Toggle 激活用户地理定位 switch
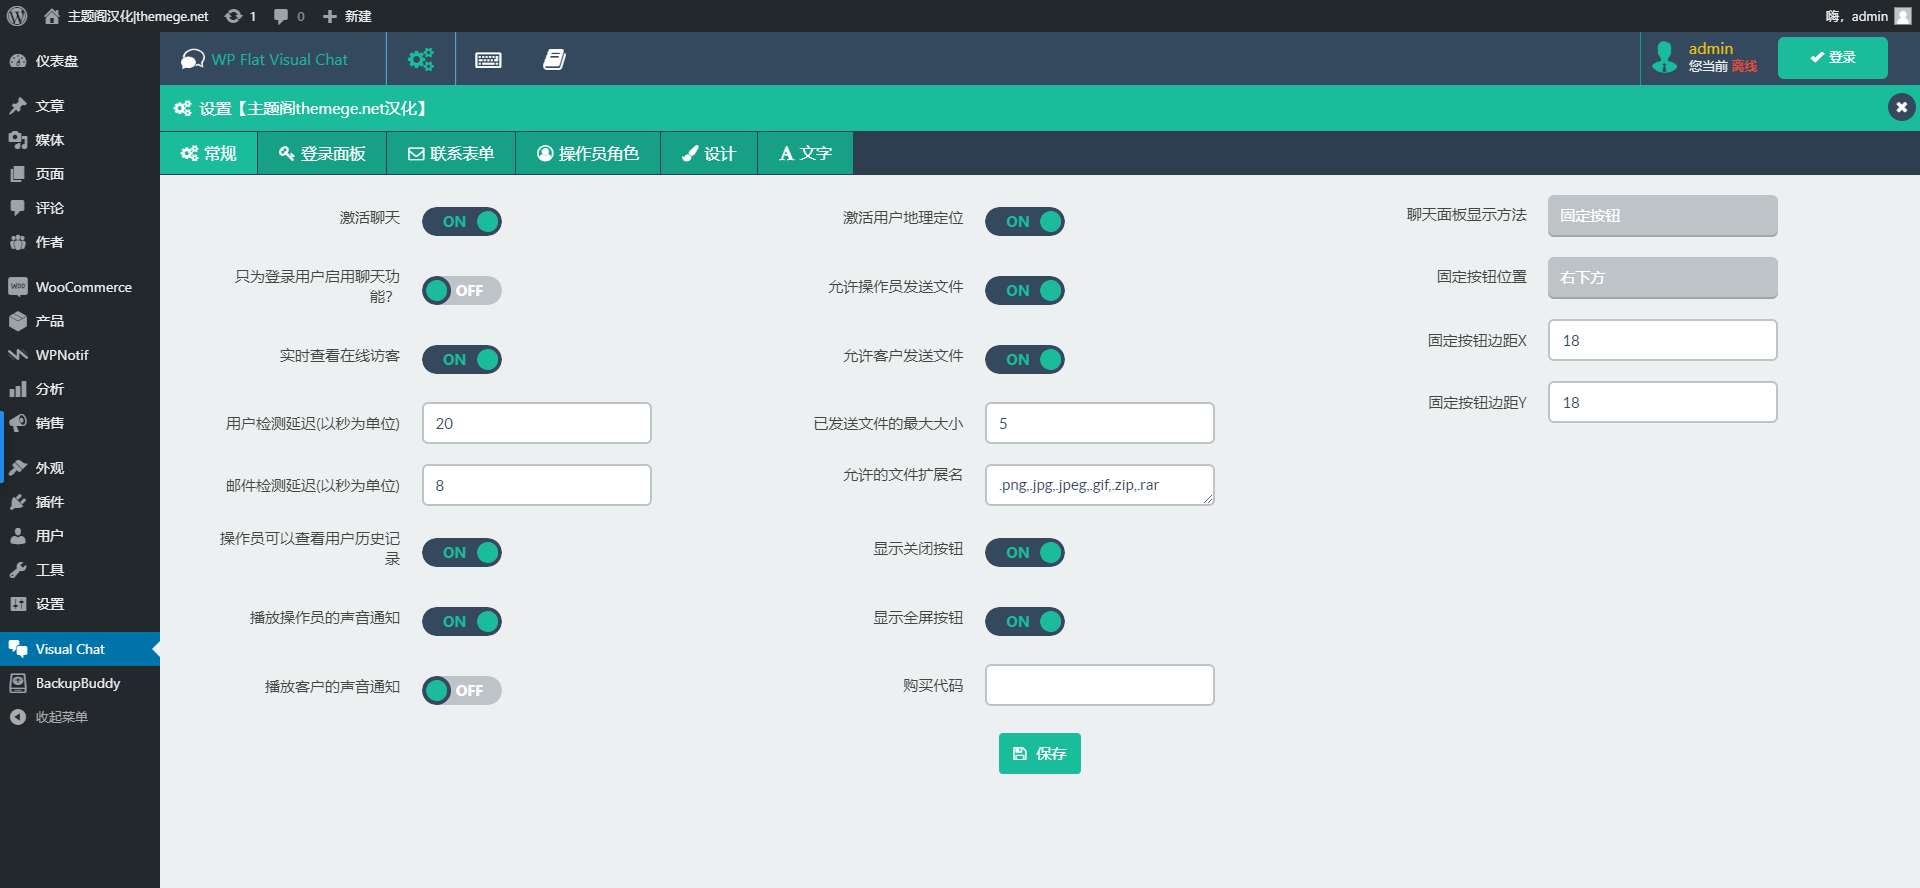The width and height of the screenshot is (1920, 888). [x=1025, y=221]
